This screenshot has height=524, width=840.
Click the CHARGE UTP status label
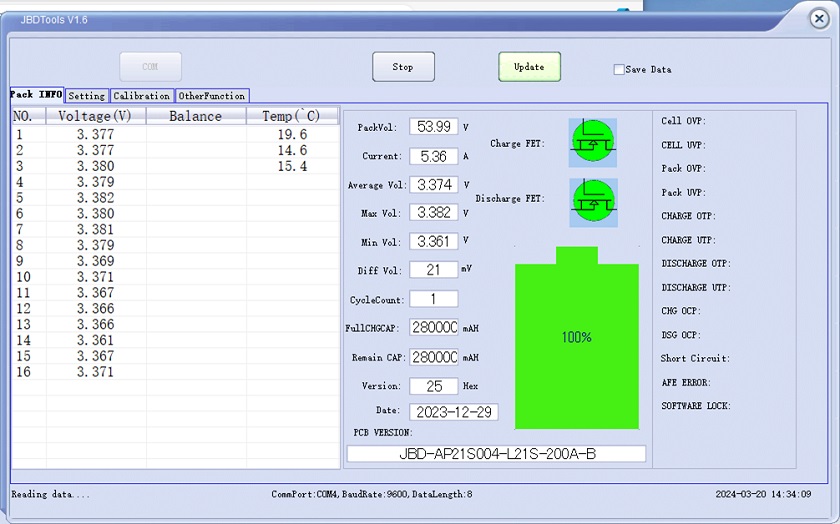coord(688,240)
